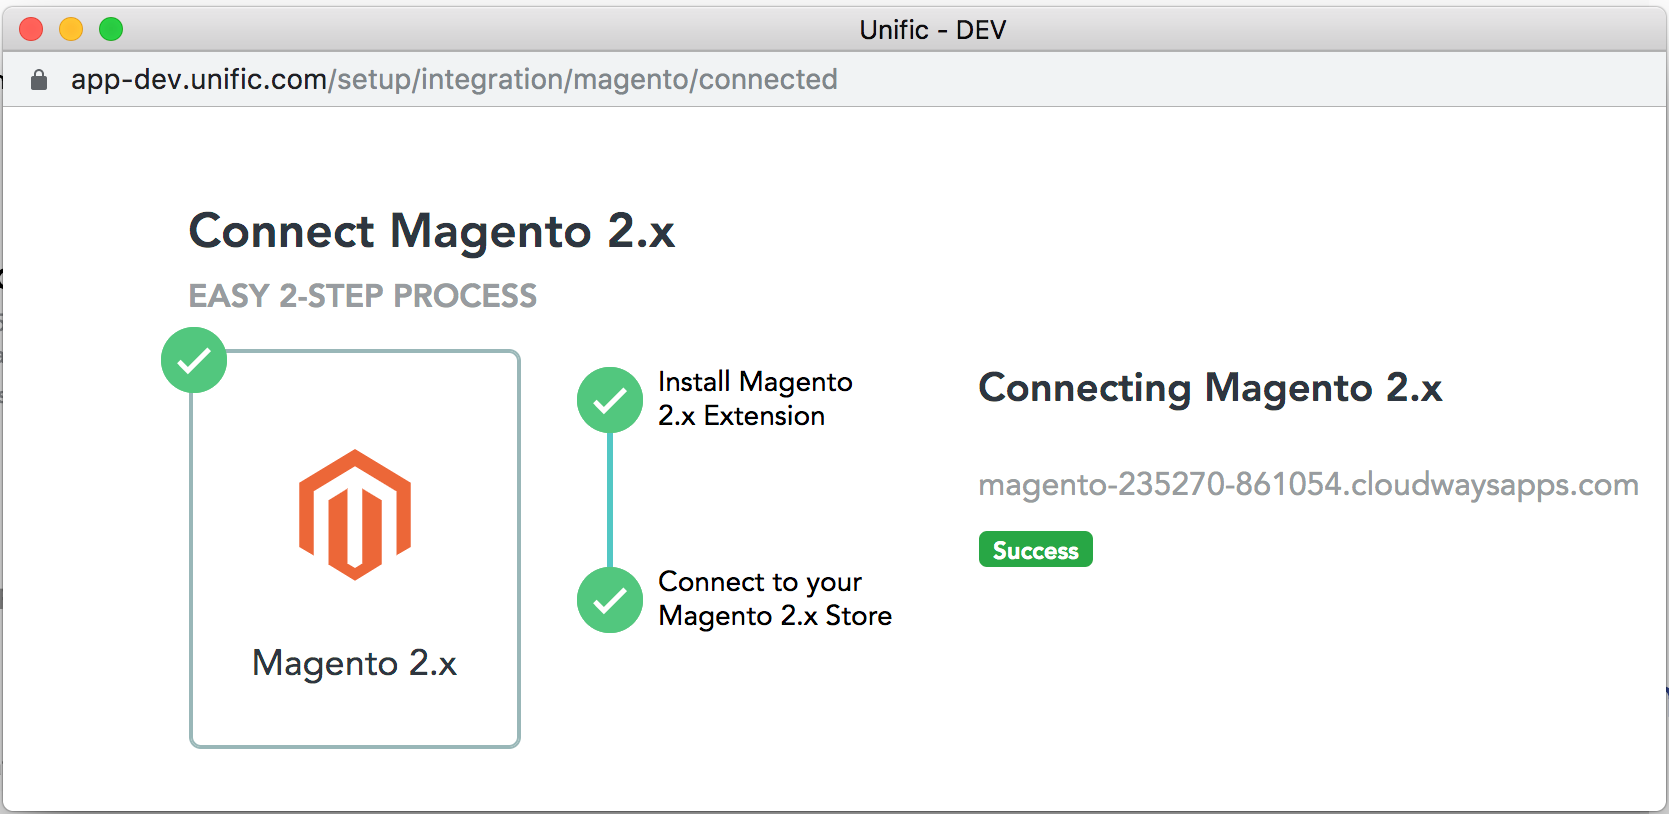1669x814 pixels.
Task: Close the window with the red button
Action: [x=31, y=30]
